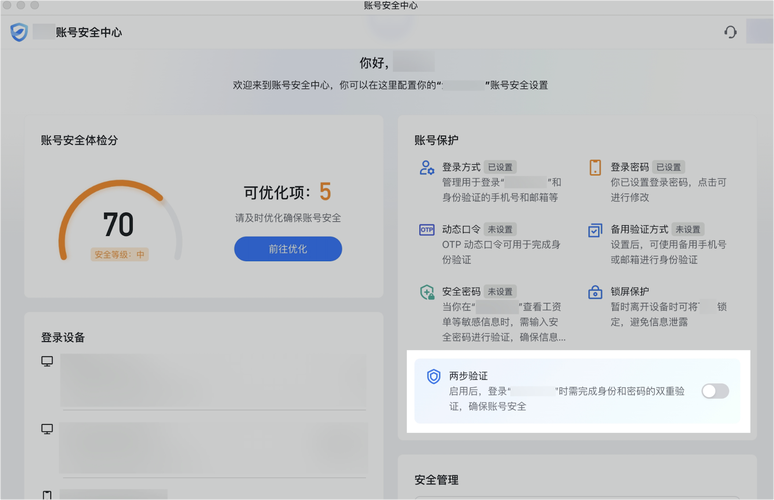Image resolution: width=774 pixels, height=500 pixels.
Task: Click the blue shield logo of 账号安全中心
Action: tap(19, 32)
